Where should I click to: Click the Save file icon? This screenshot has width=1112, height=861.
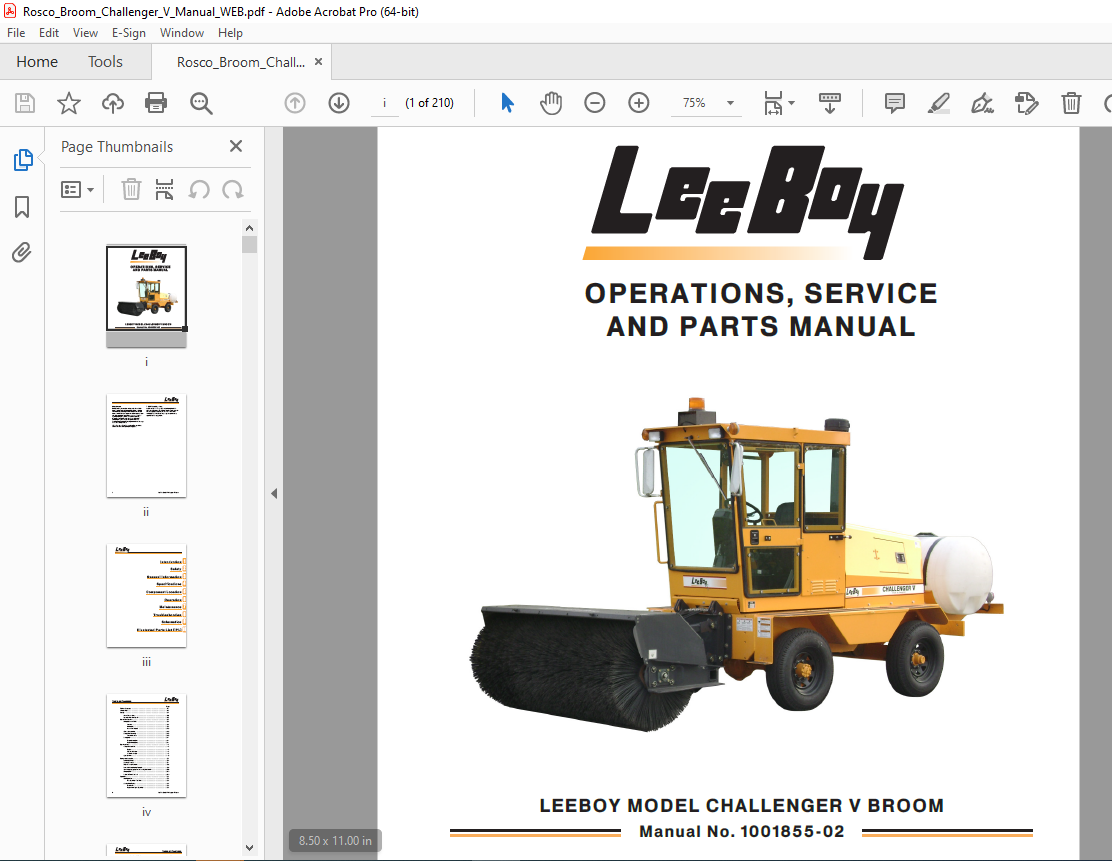(25, 103)
